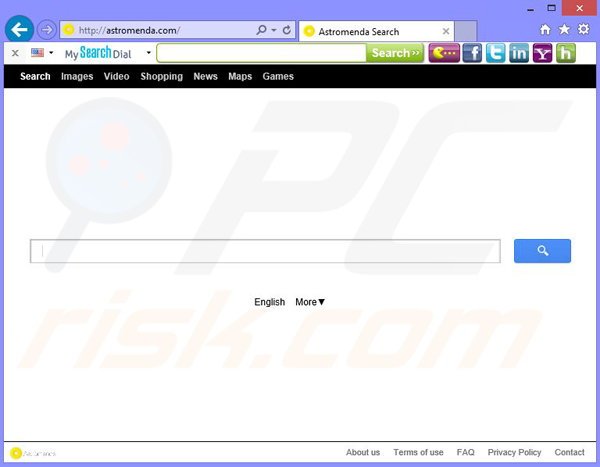Open the LinkedIn toolbar icon
The width and height of the screenshot is (600, 467).
point(519,53)
